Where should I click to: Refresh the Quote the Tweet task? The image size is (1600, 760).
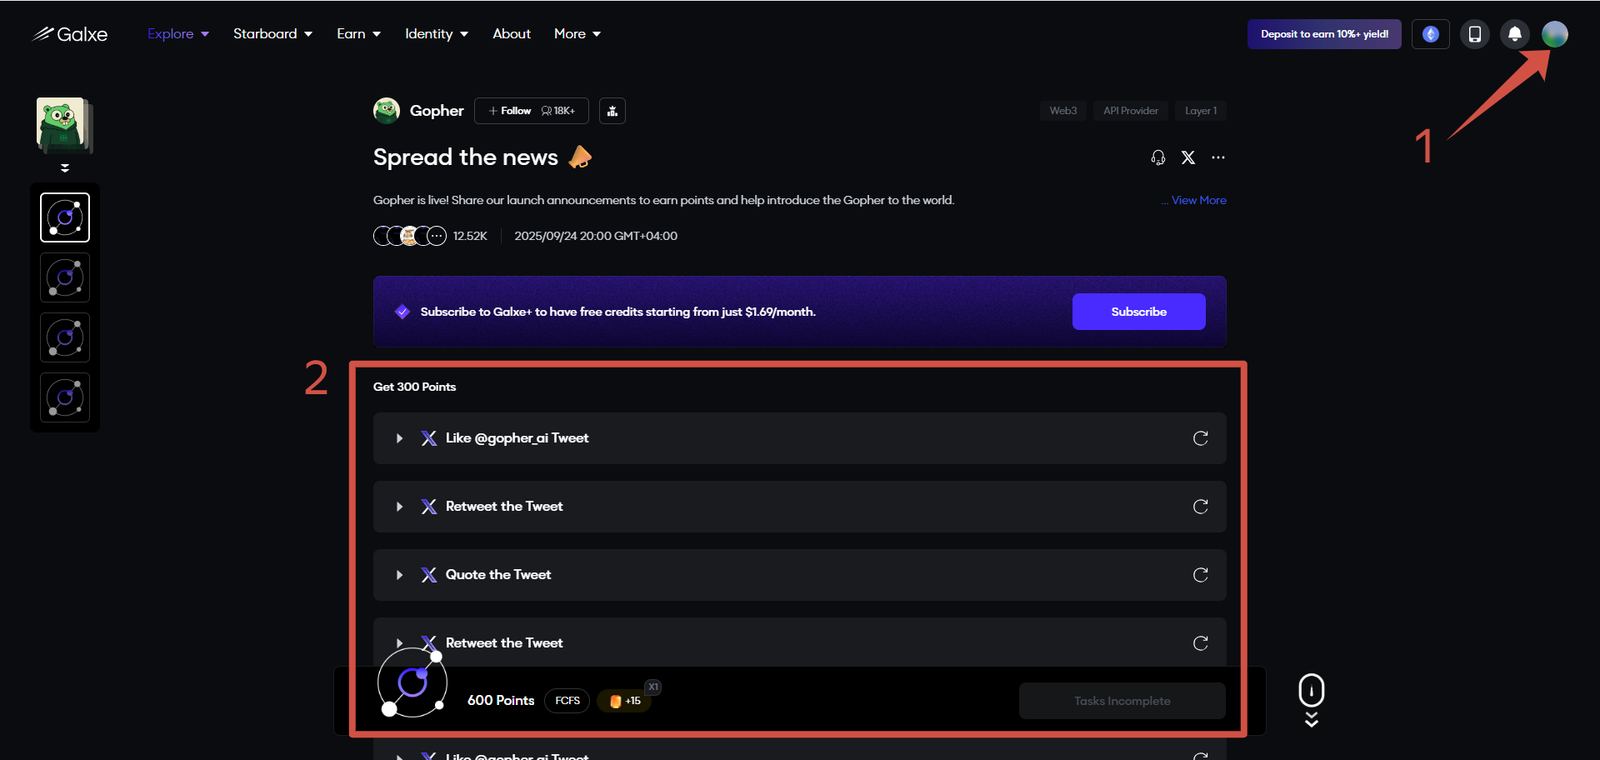coord(1200,575)
